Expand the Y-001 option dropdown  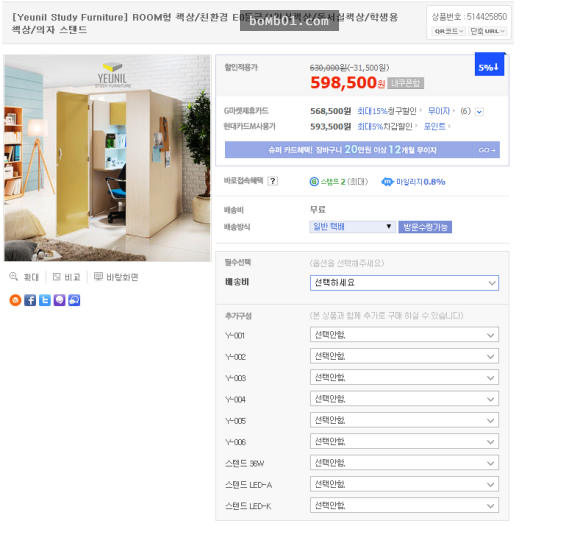[404, 335]
